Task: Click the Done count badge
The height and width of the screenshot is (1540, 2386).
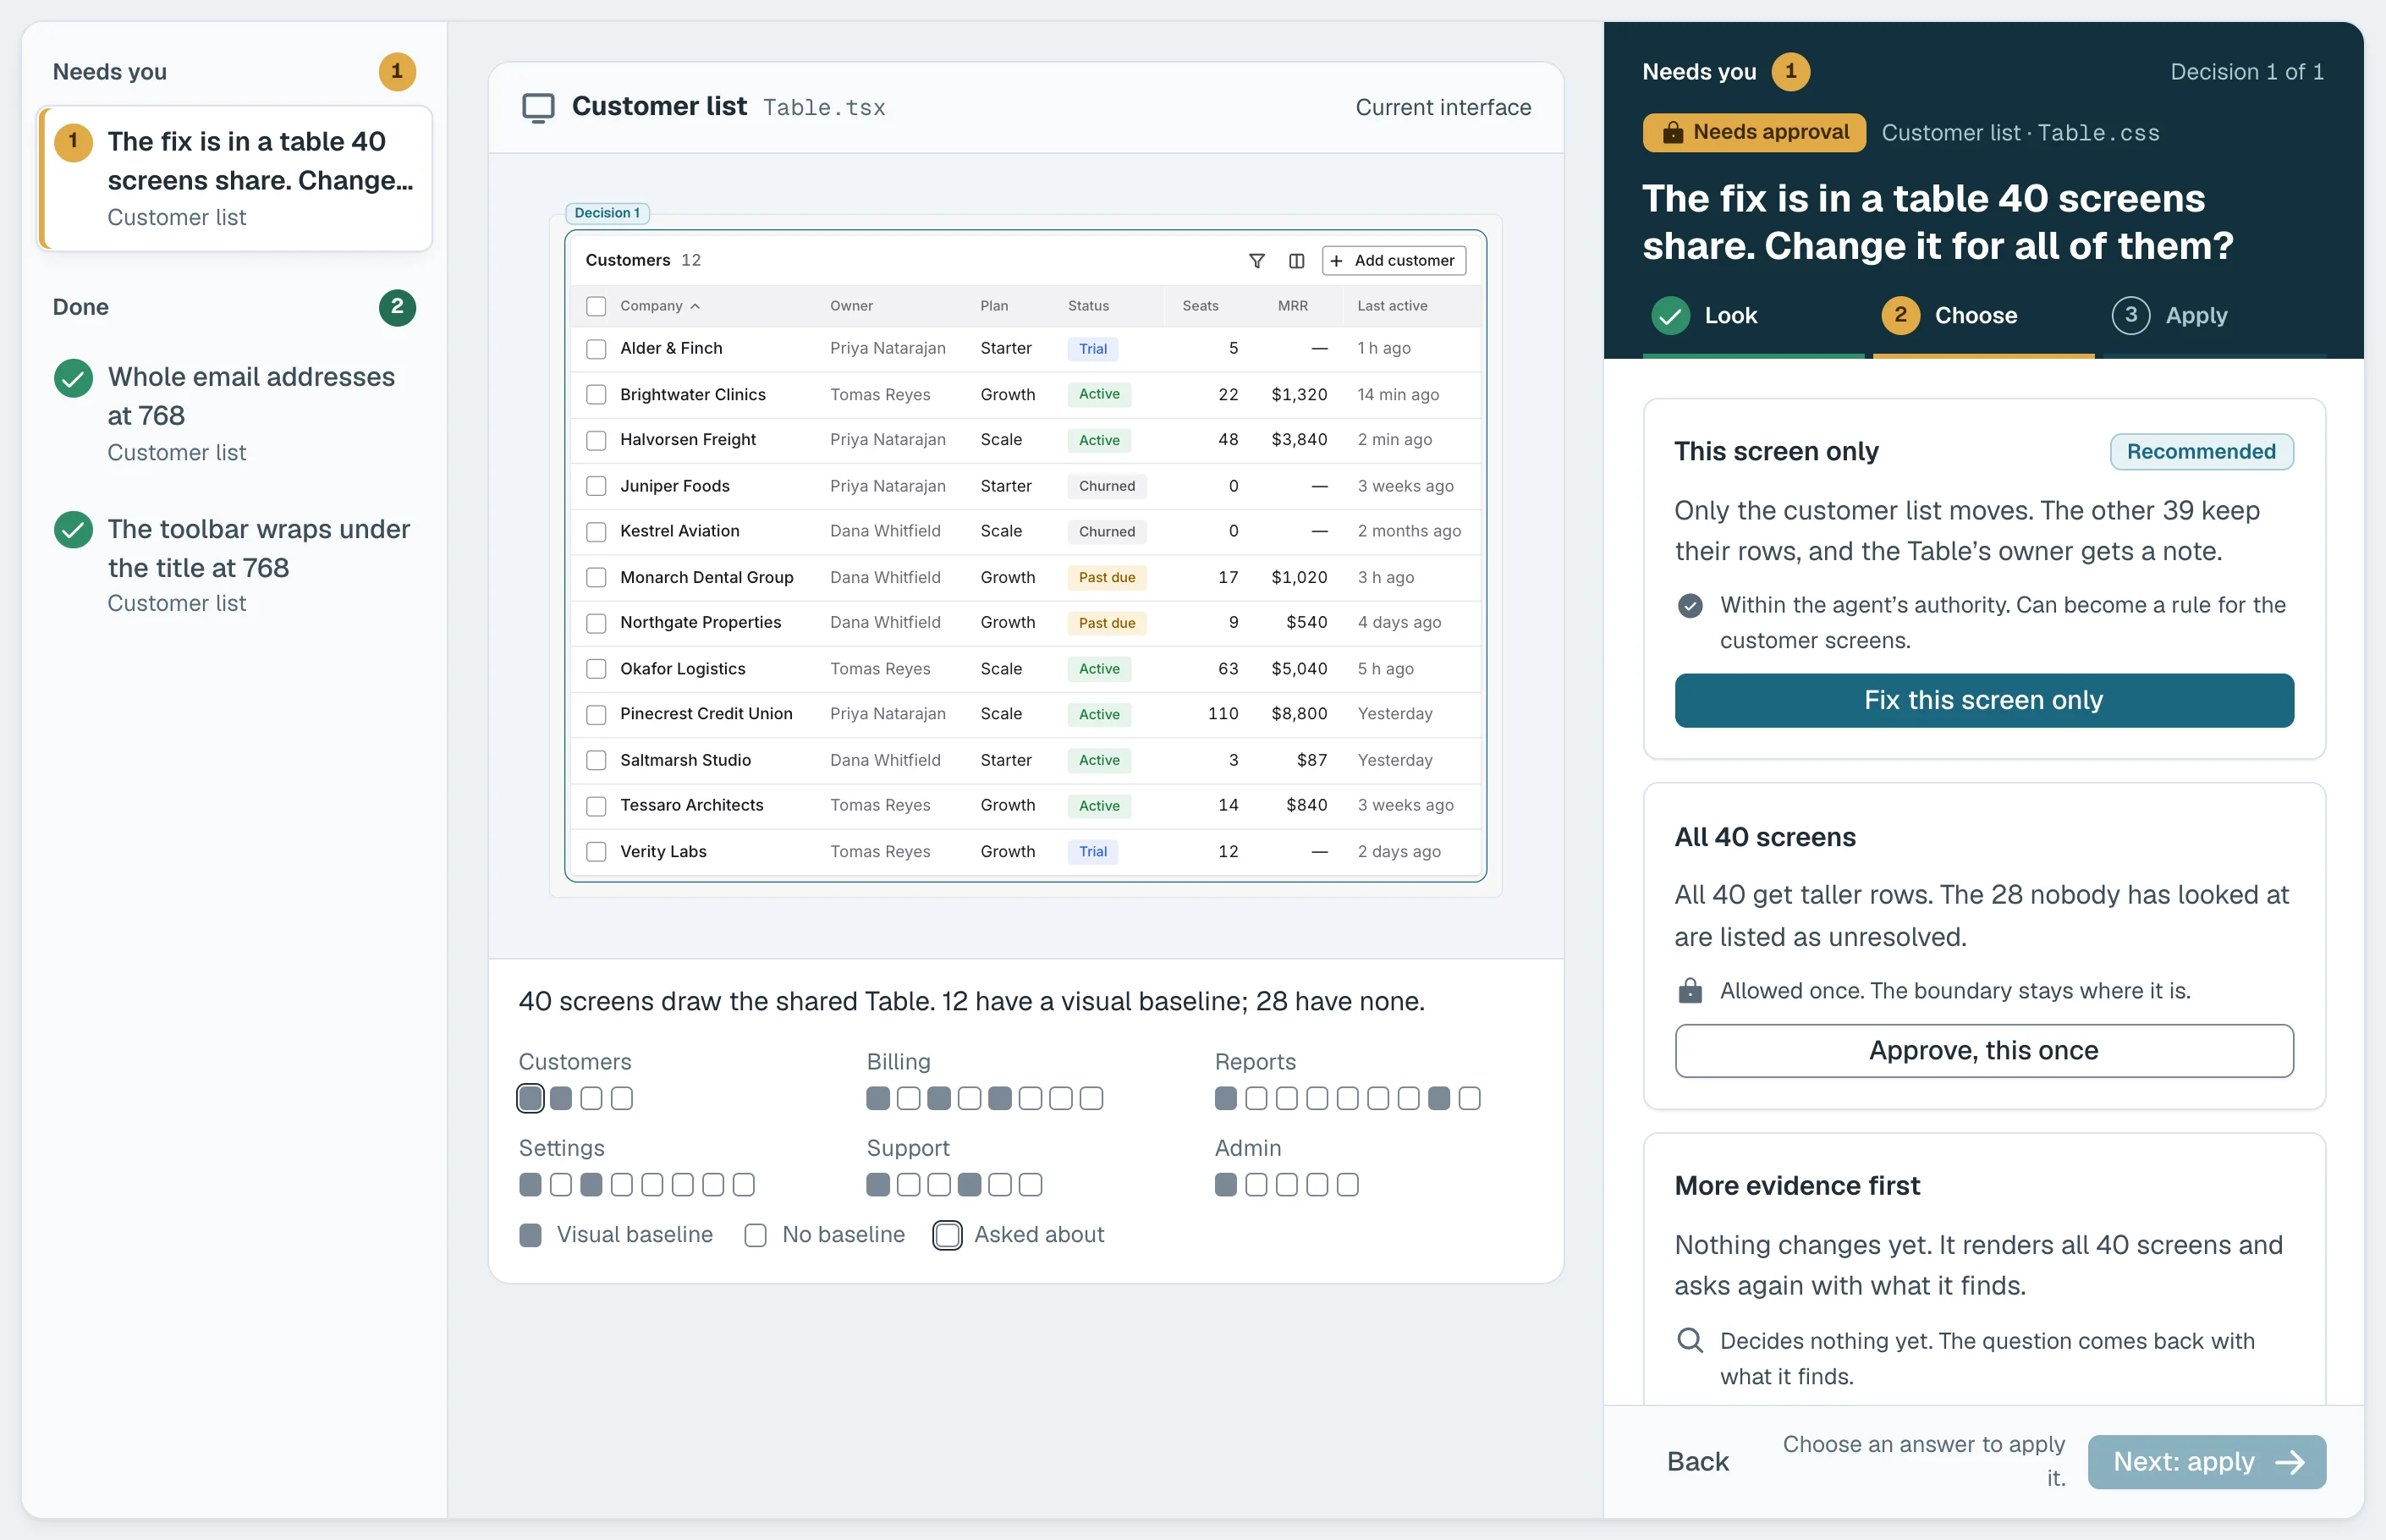Action: 397,307
